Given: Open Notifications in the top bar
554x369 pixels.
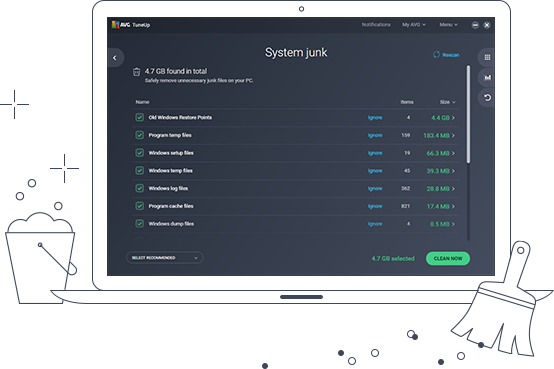Looking at the screenshot, I should click(x=376, y=25).
